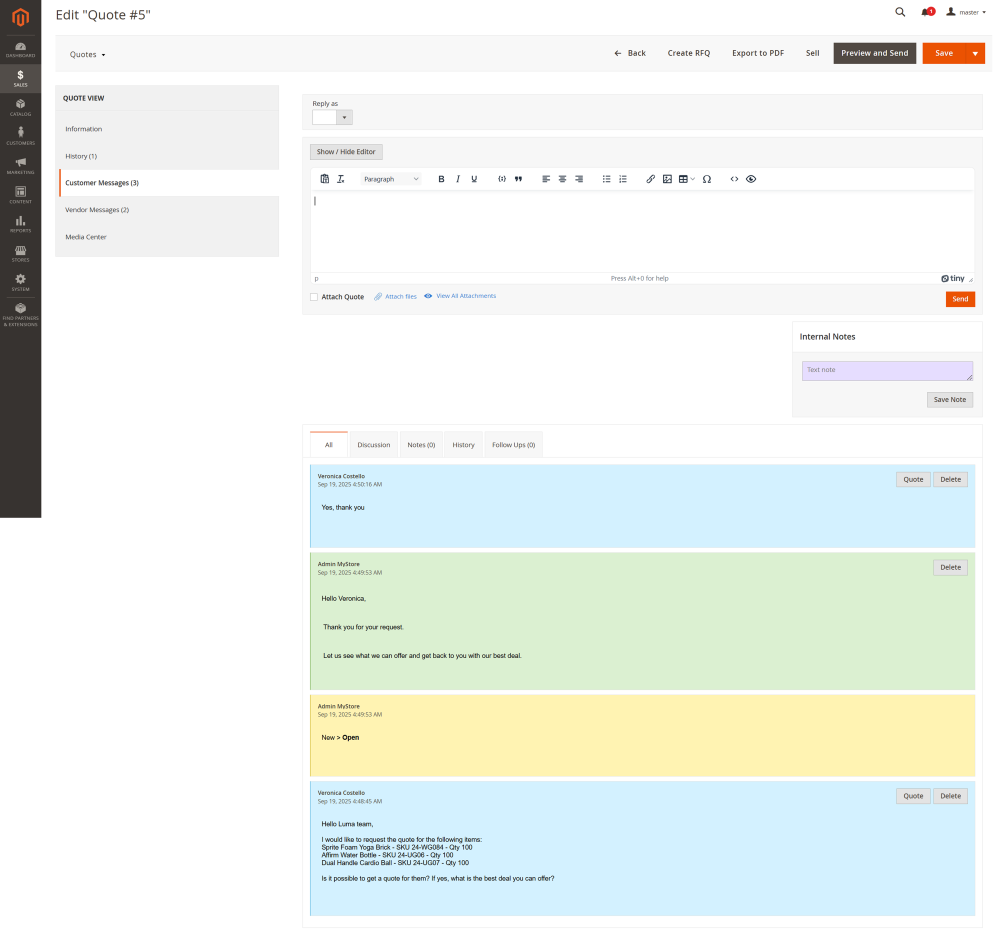This screenshot has width=1000, height=947.
Task: Click the Sell button
Action: 812,54
